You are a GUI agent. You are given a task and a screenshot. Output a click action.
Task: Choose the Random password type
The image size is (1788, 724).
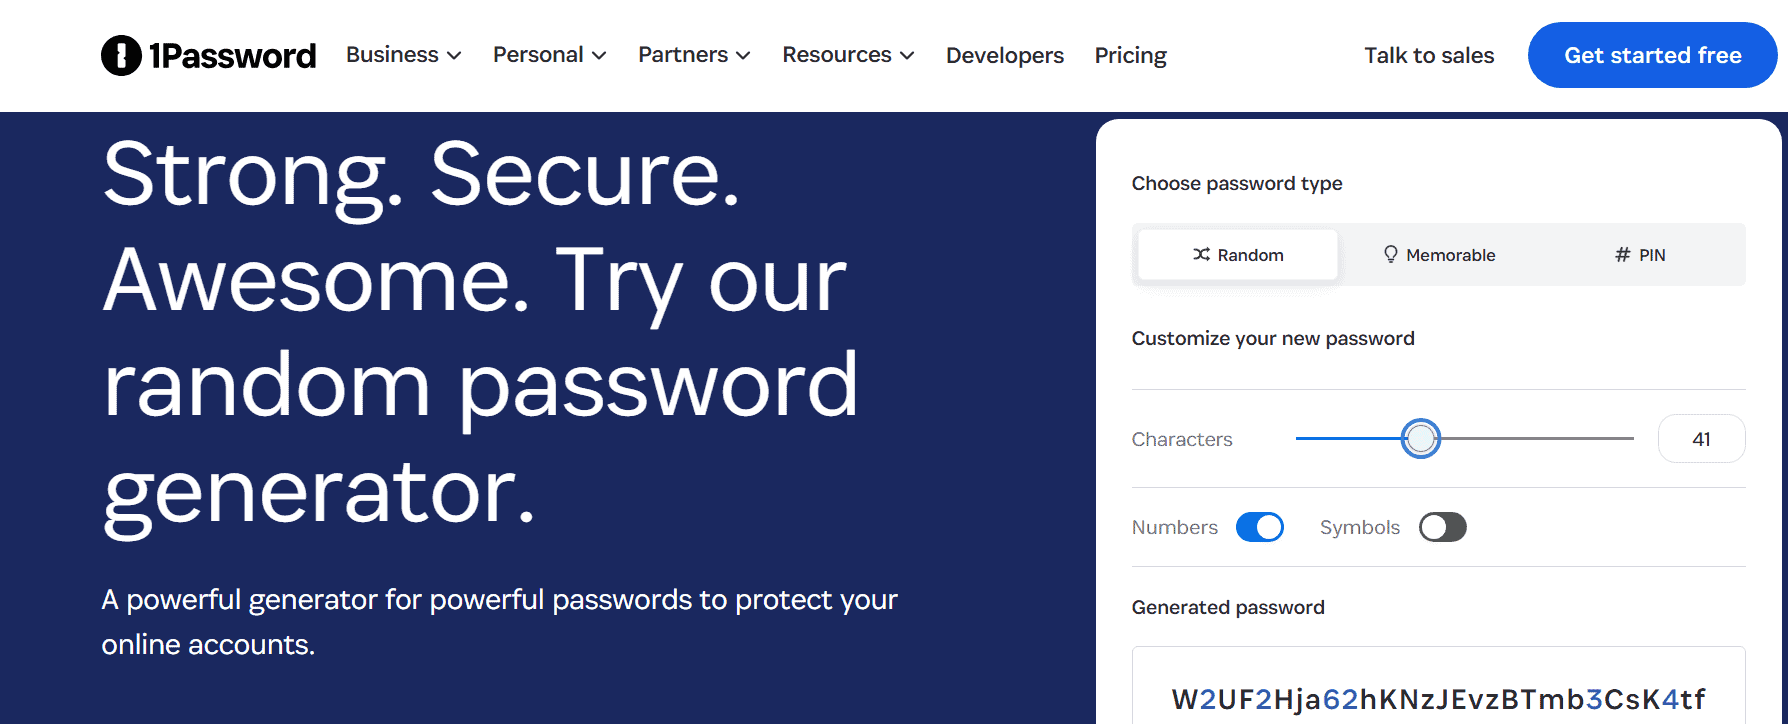pos(1238,255)
